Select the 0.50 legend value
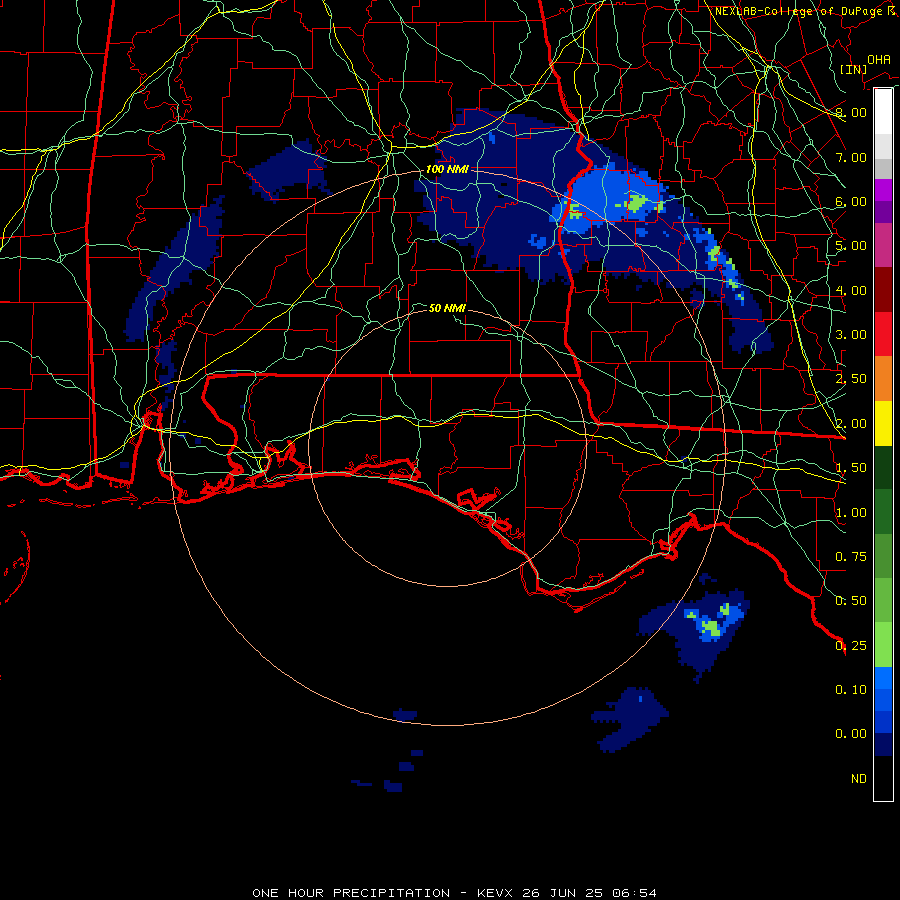Image resolution: width=900 pixels, height=900 pixels. pos(851,601)
